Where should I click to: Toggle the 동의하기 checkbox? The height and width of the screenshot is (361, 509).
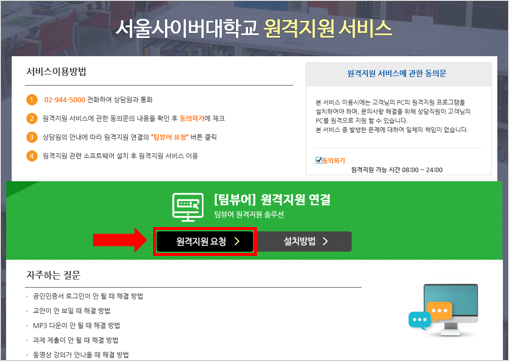click(319, 160)
